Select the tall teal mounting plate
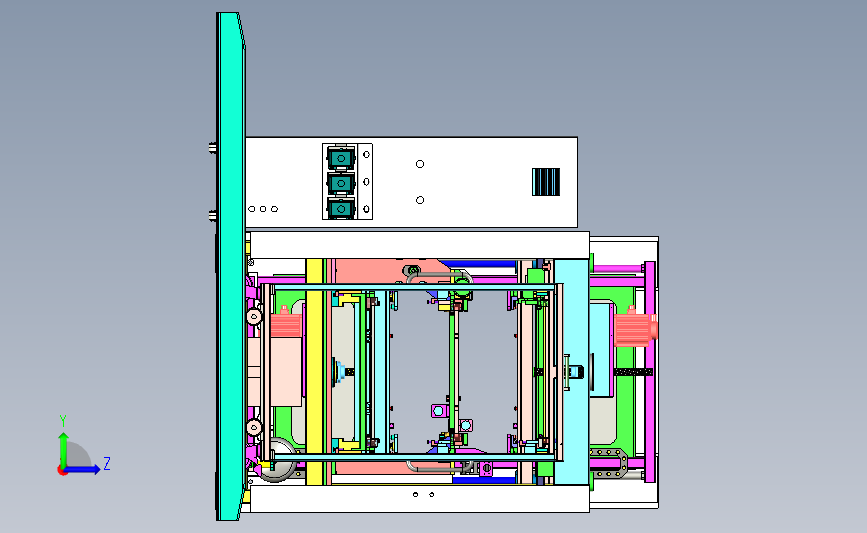867x533 pixels. click(231, 266)
